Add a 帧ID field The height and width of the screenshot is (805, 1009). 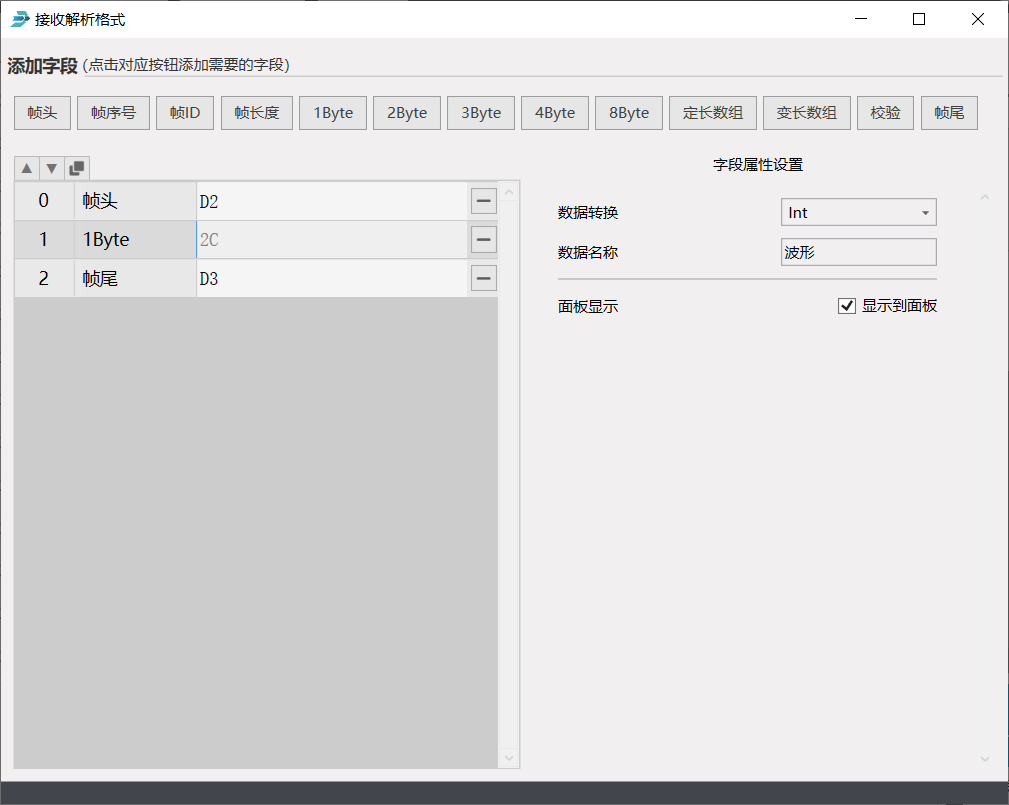(x=185, y=113)
